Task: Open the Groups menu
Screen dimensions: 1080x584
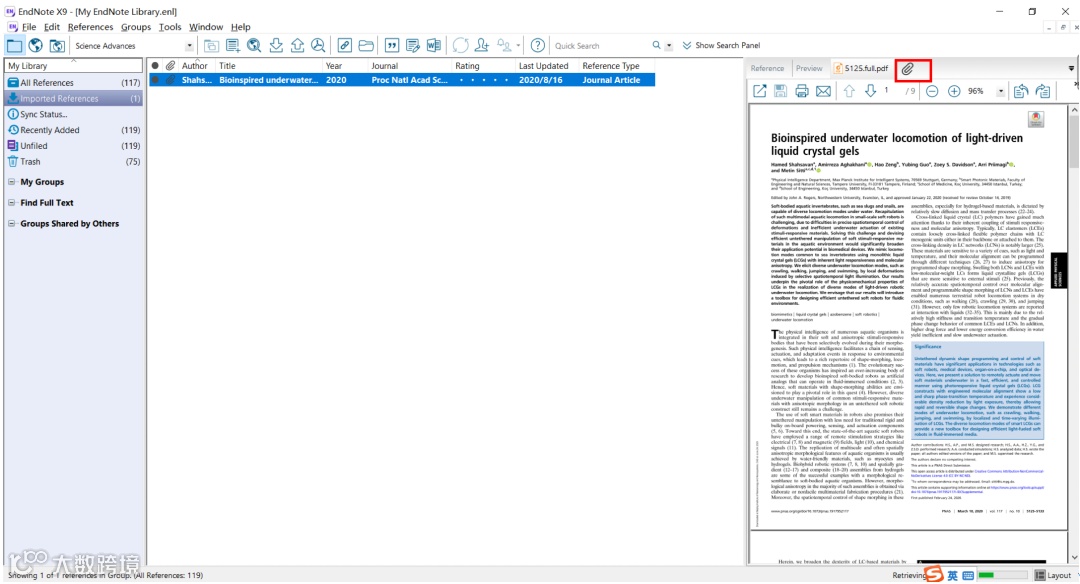Action: pos(136,27)
